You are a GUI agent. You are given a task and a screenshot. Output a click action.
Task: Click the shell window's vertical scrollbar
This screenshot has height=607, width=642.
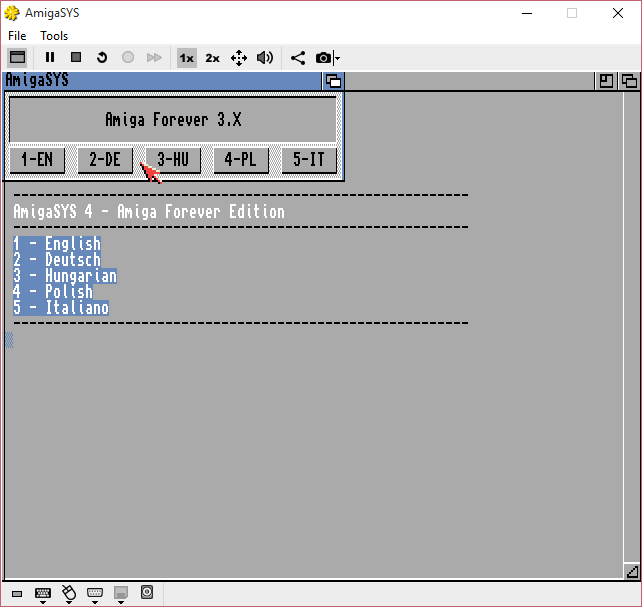tap(631, 327)
